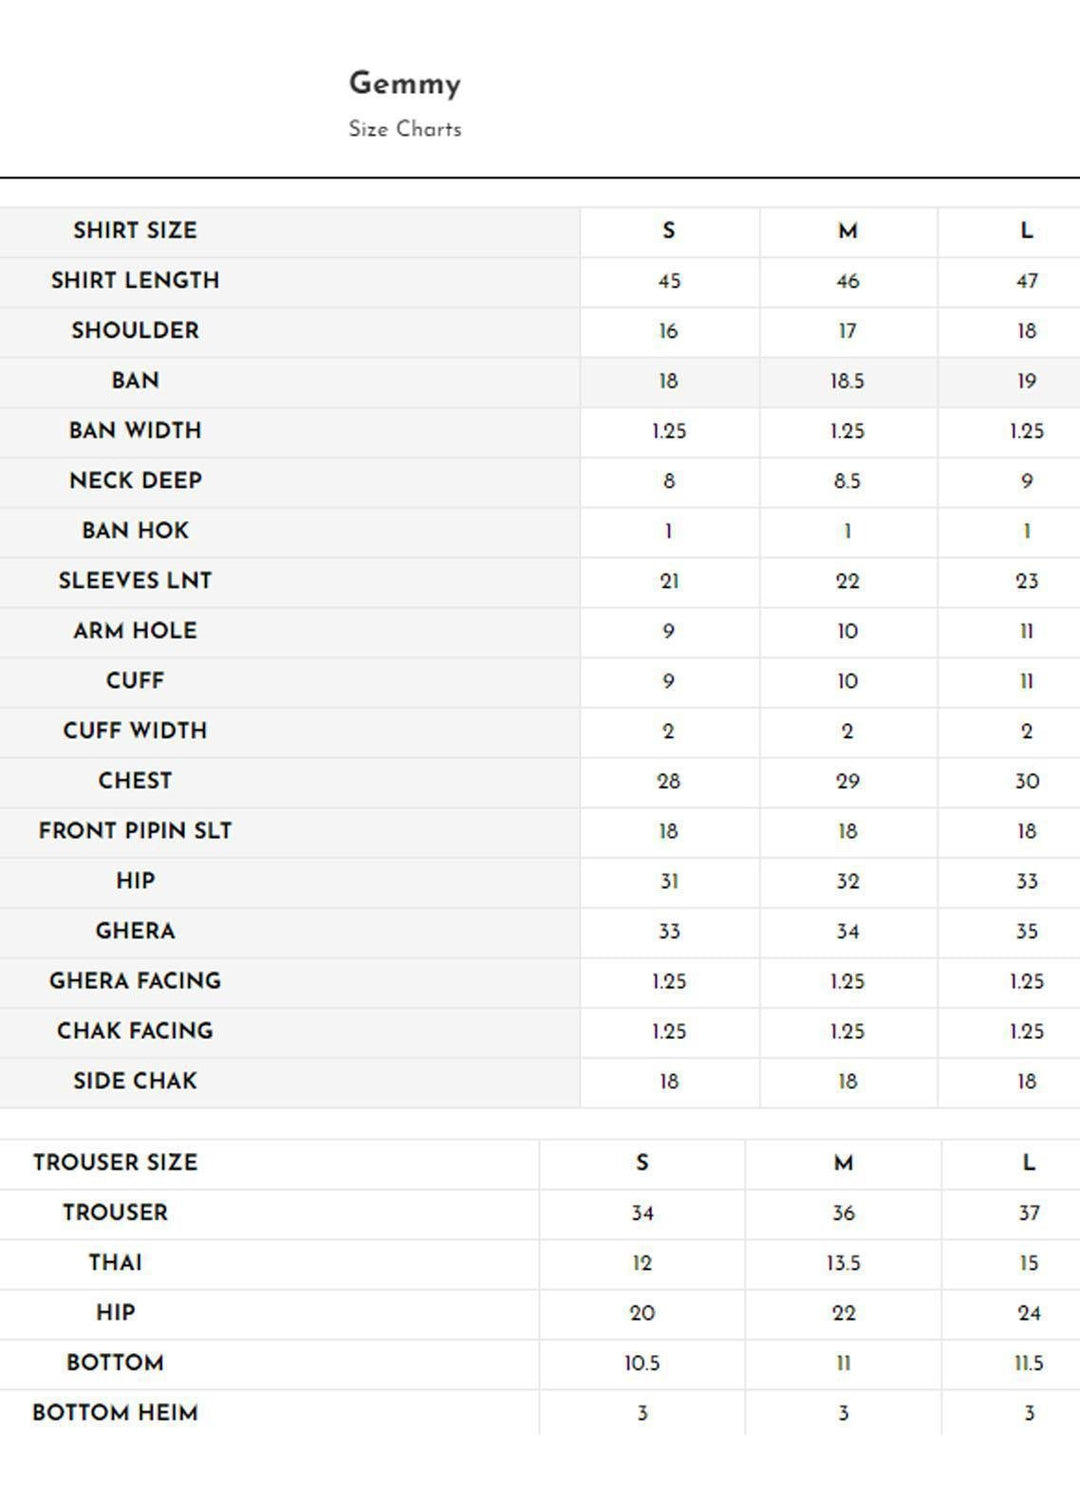Click the CUFF WIDTH row label
Image resolution: width=1080 pixels, height=1503 pixels.
[x=135, y=730]
